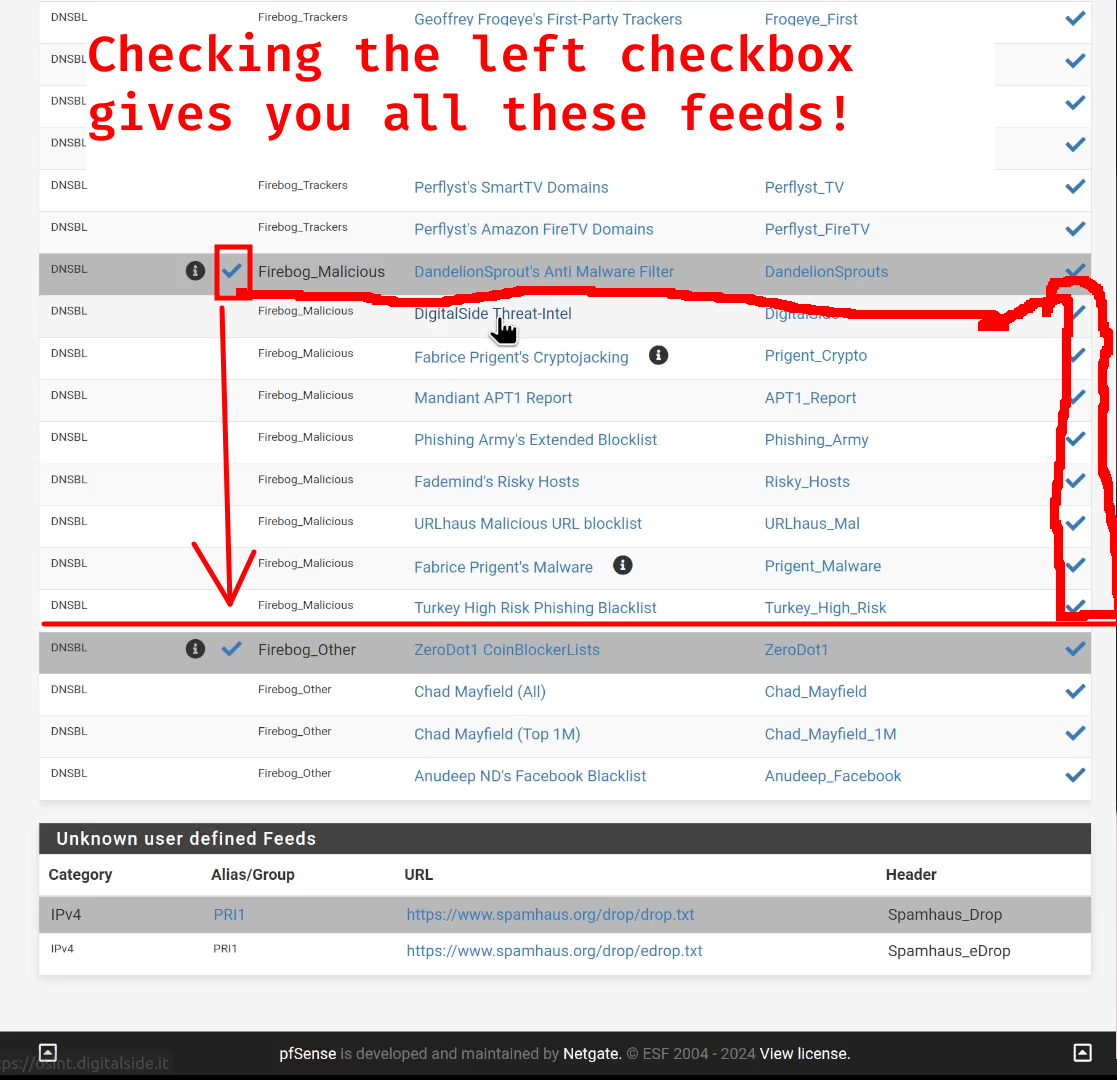Screen dimensions: 1117x1080
Task: Open Turkey High Risk Phishing Blacklist link
Action: (x=535, y=608)
